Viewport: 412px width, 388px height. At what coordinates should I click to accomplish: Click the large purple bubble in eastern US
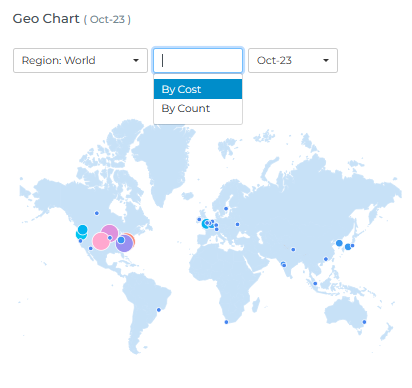[x=124, y=243]
